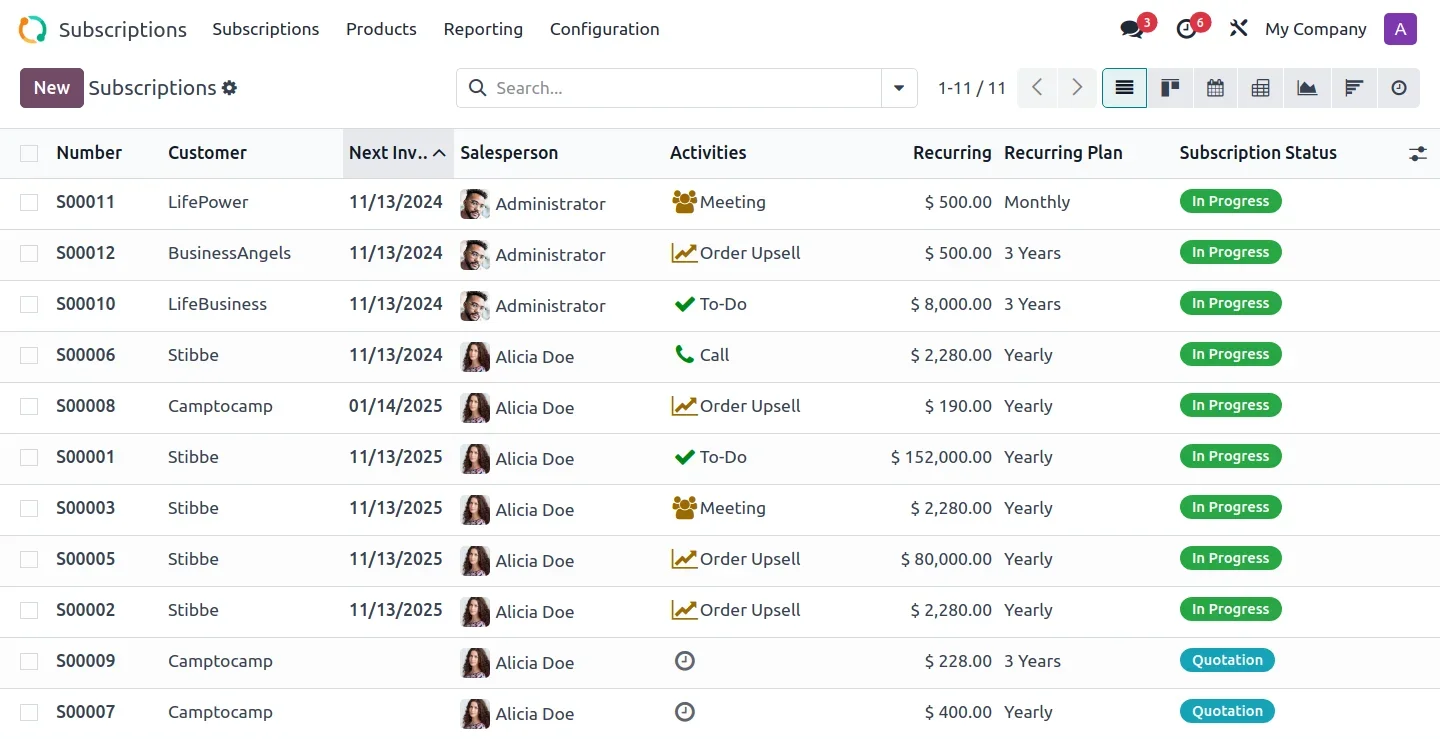Open the Graph view
1440x739 pixels.
coord(1307,88)
